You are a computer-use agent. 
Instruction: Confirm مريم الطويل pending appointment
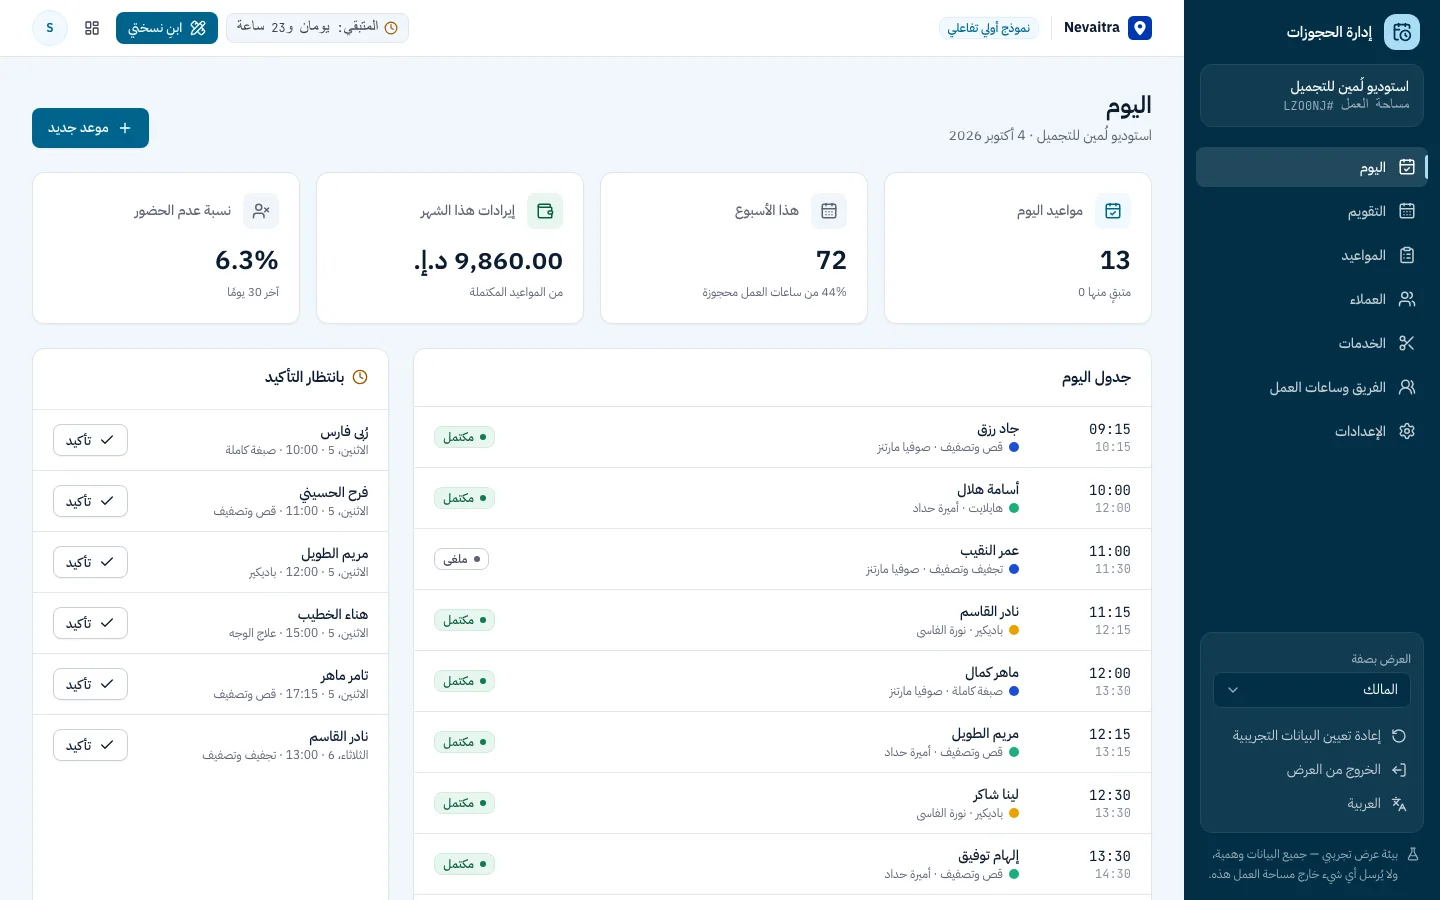point(90,562)
